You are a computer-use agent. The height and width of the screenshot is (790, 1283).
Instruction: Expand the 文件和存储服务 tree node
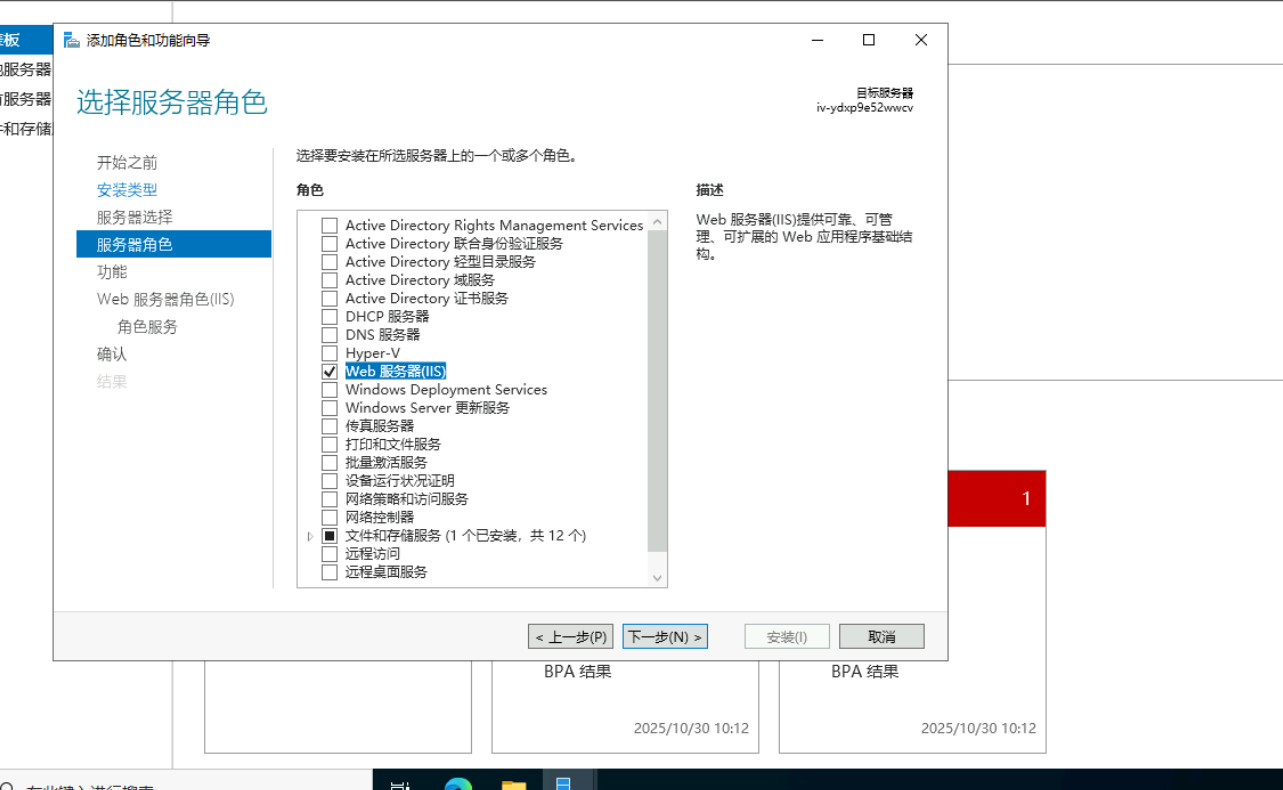click(x=311, y=536)
